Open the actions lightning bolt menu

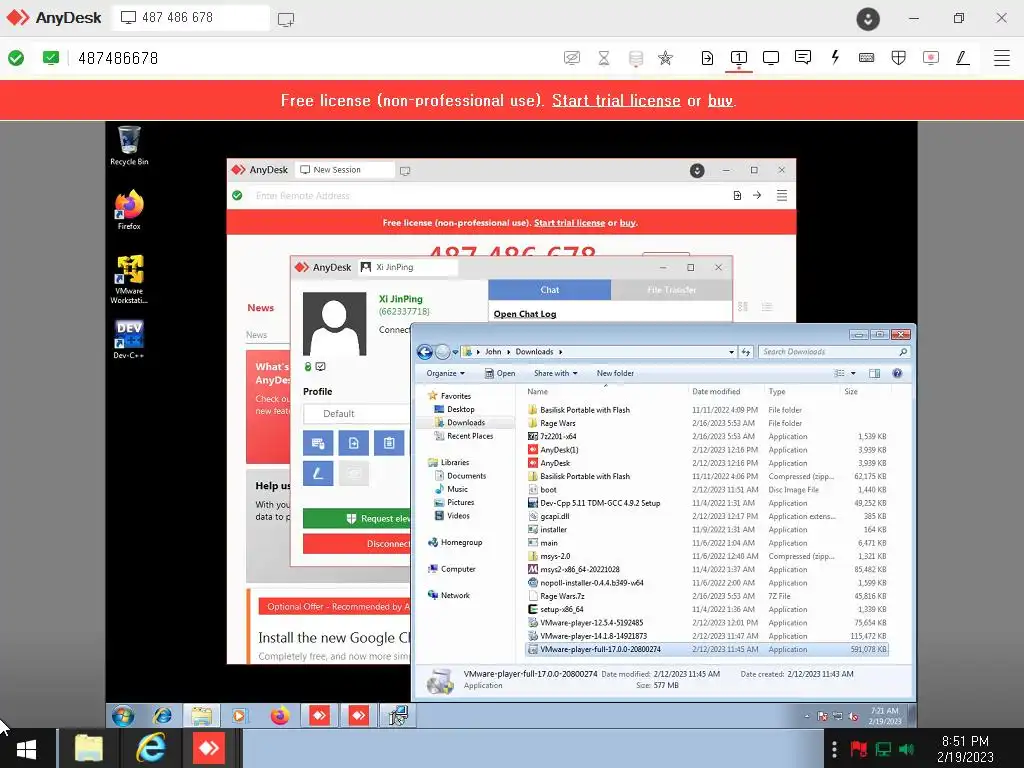click(835, 57)
